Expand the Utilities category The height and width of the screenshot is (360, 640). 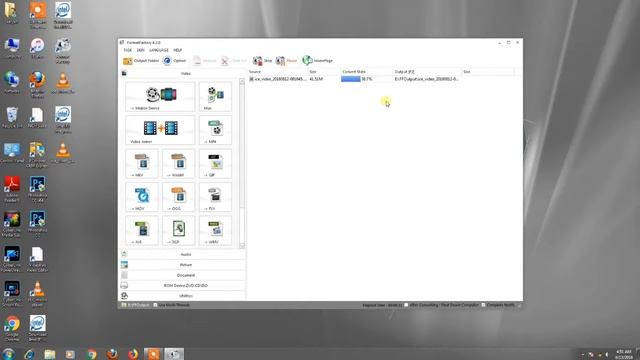coord(183,296)
